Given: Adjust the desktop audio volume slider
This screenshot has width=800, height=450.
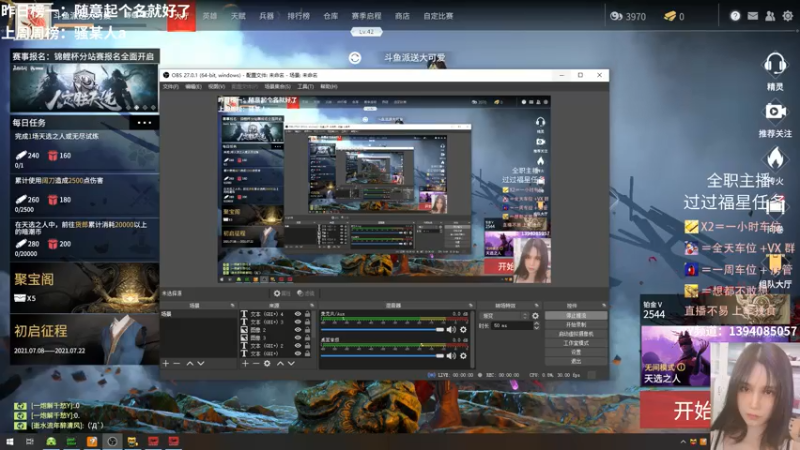Looking at the screenshot, I should click(x=382, y=356).
